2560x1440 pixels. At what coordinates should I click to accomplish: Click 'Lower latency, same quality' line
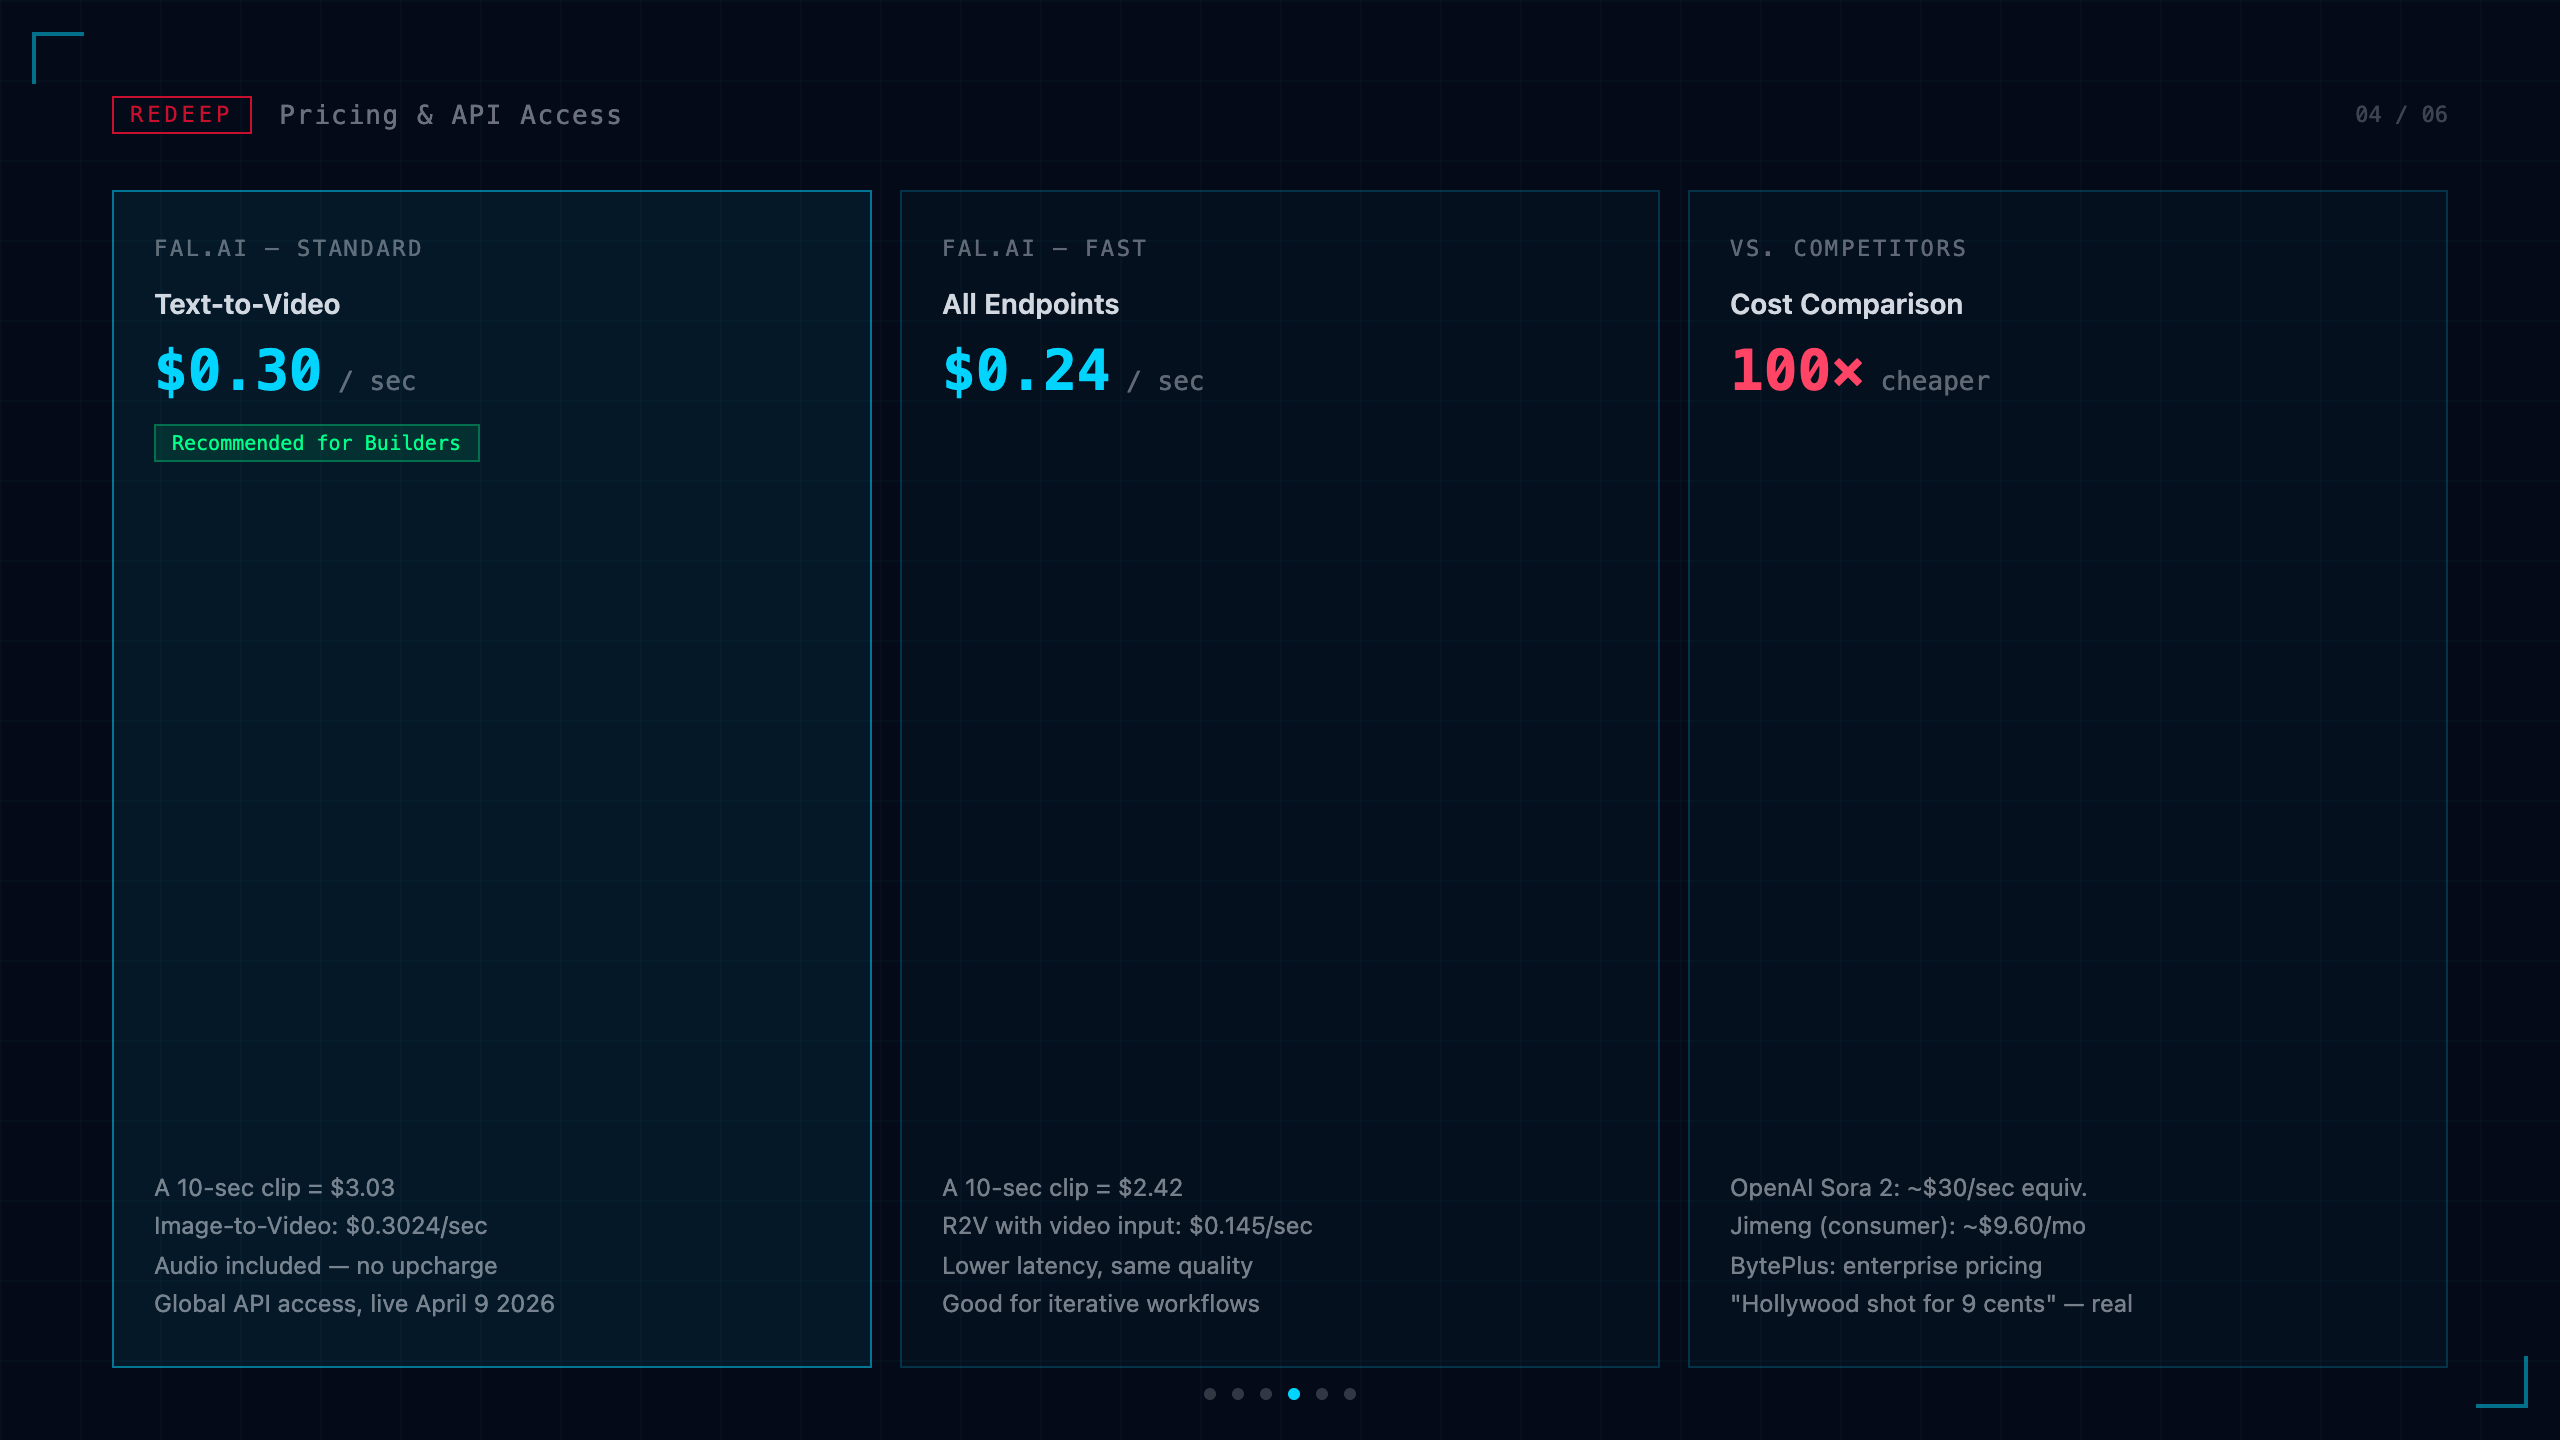pos(1097,1266)
